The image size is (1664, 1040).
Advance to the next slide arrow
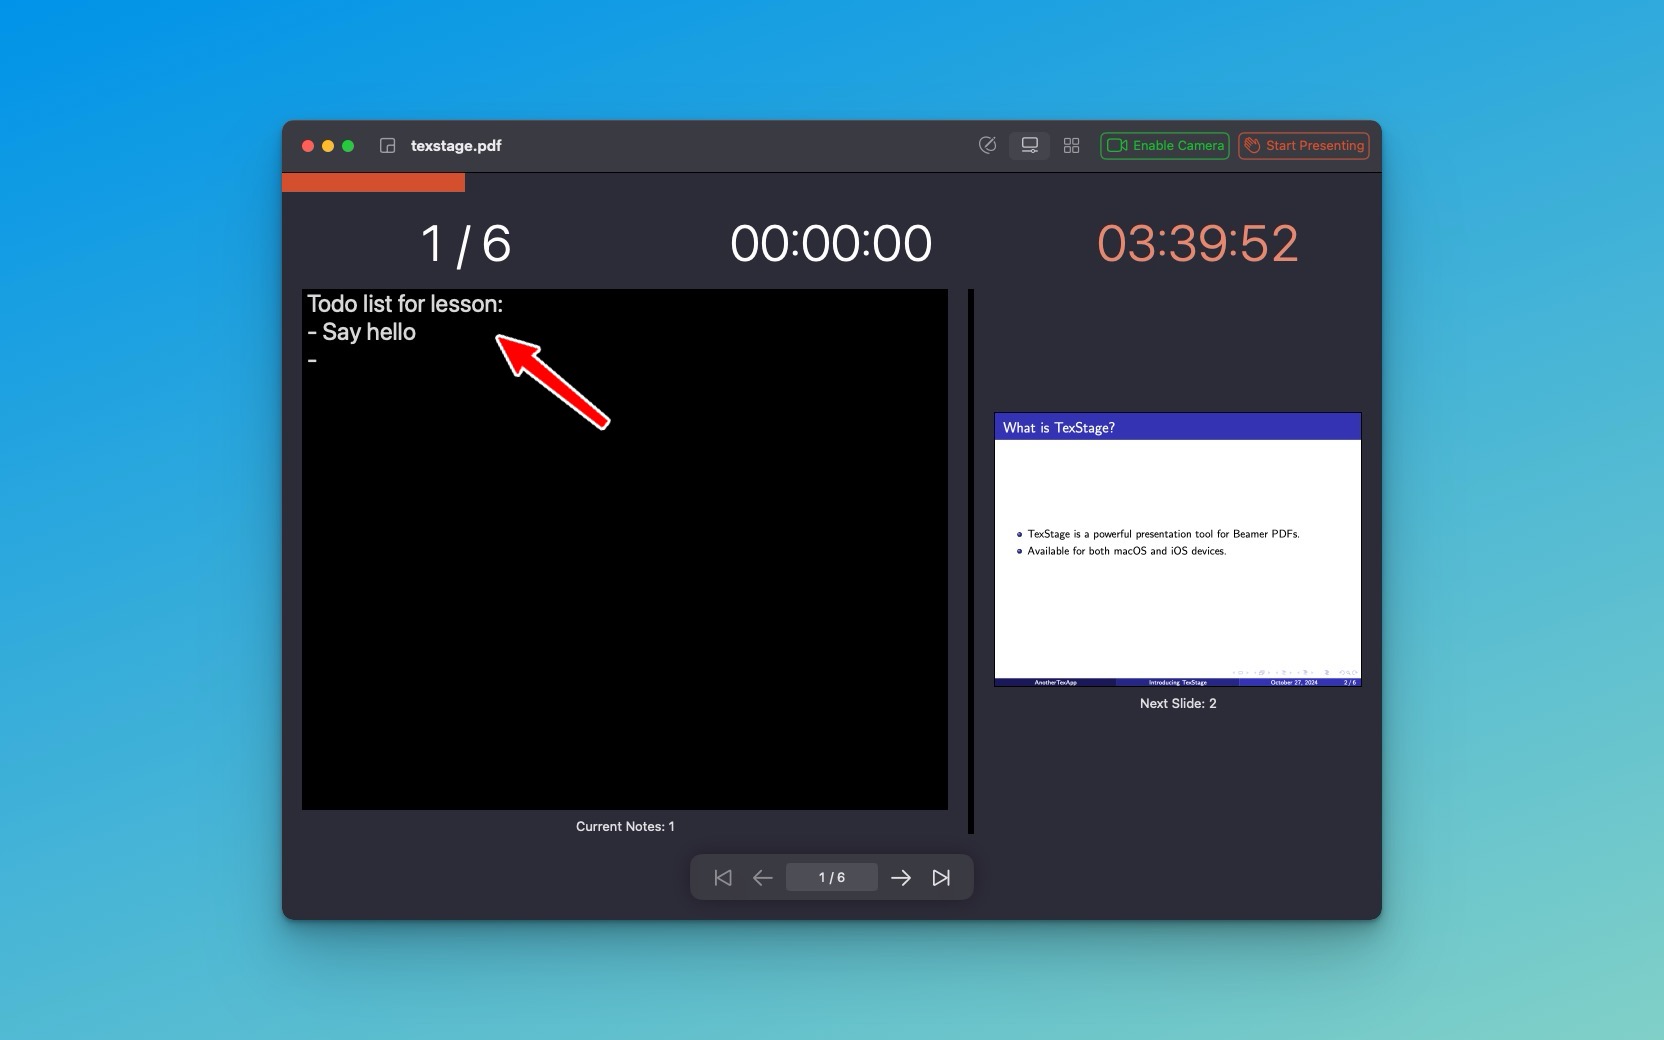click(x=901, y=877)
